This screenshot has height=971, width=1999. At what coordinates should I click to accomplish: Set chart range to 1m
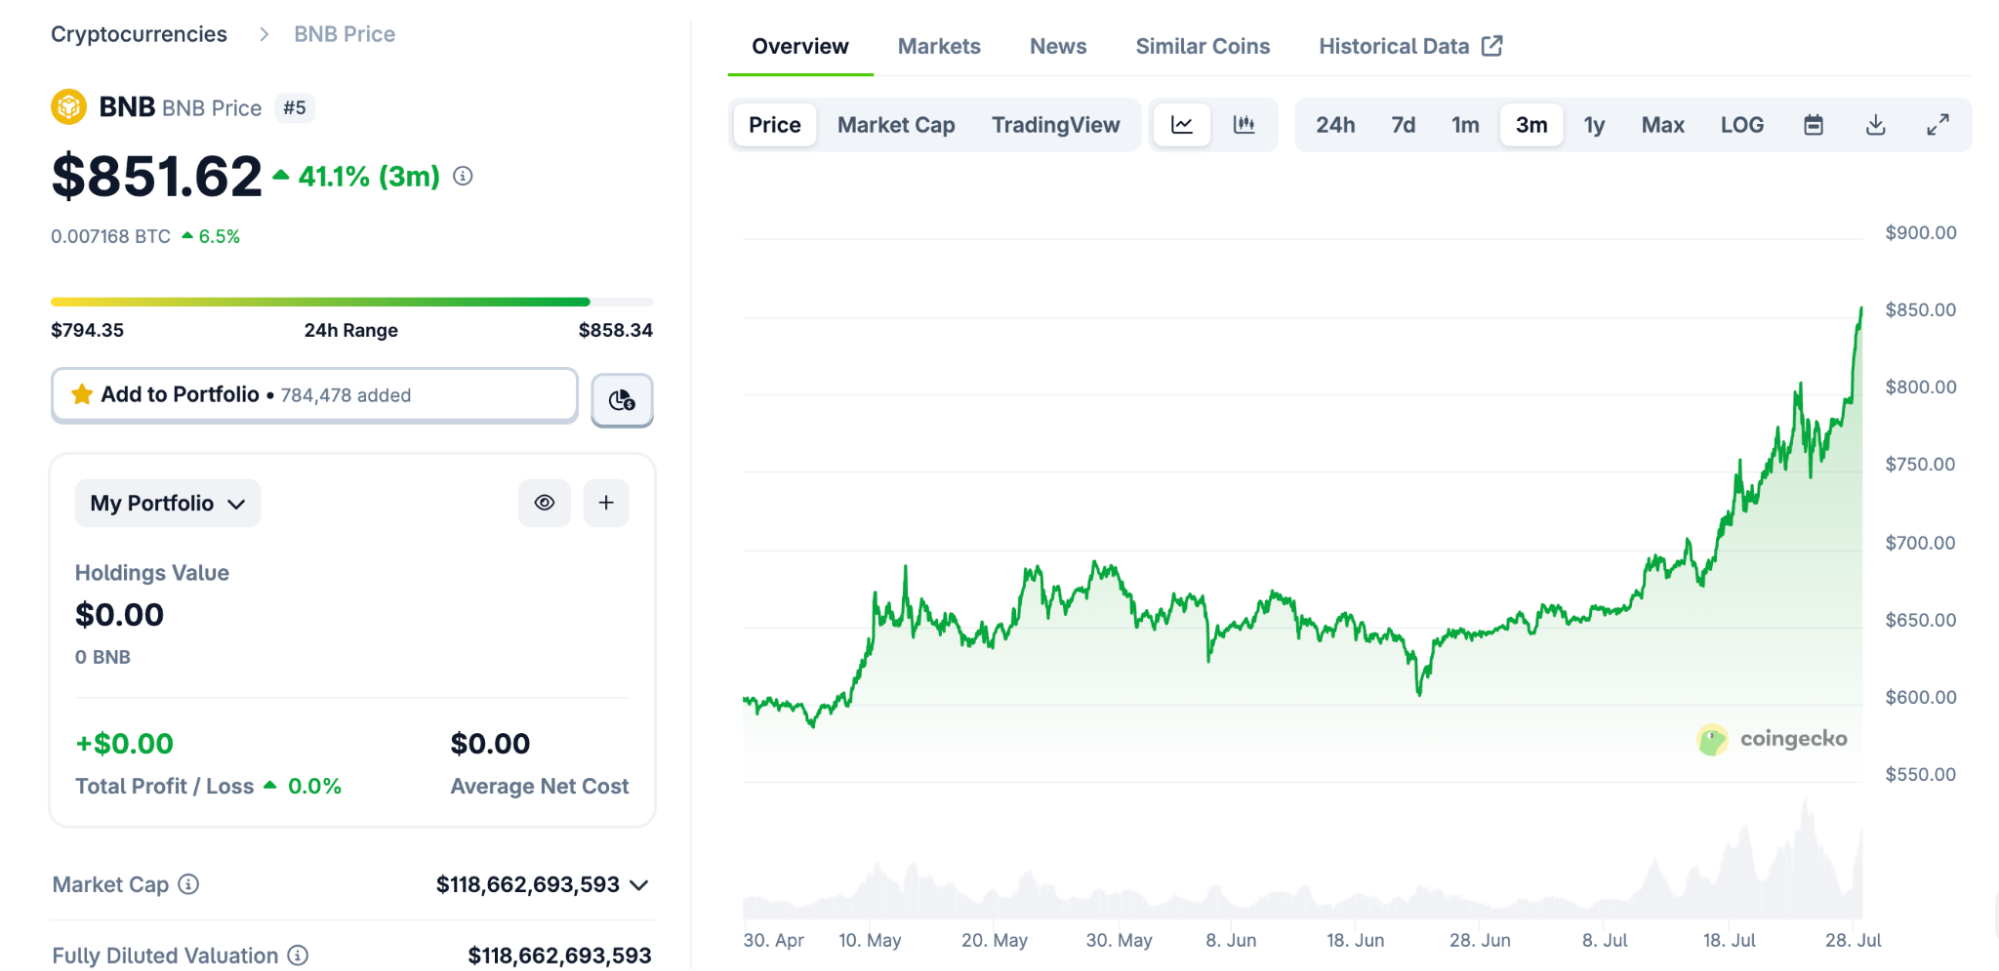pyautogui.click(x=1465, y=125)
